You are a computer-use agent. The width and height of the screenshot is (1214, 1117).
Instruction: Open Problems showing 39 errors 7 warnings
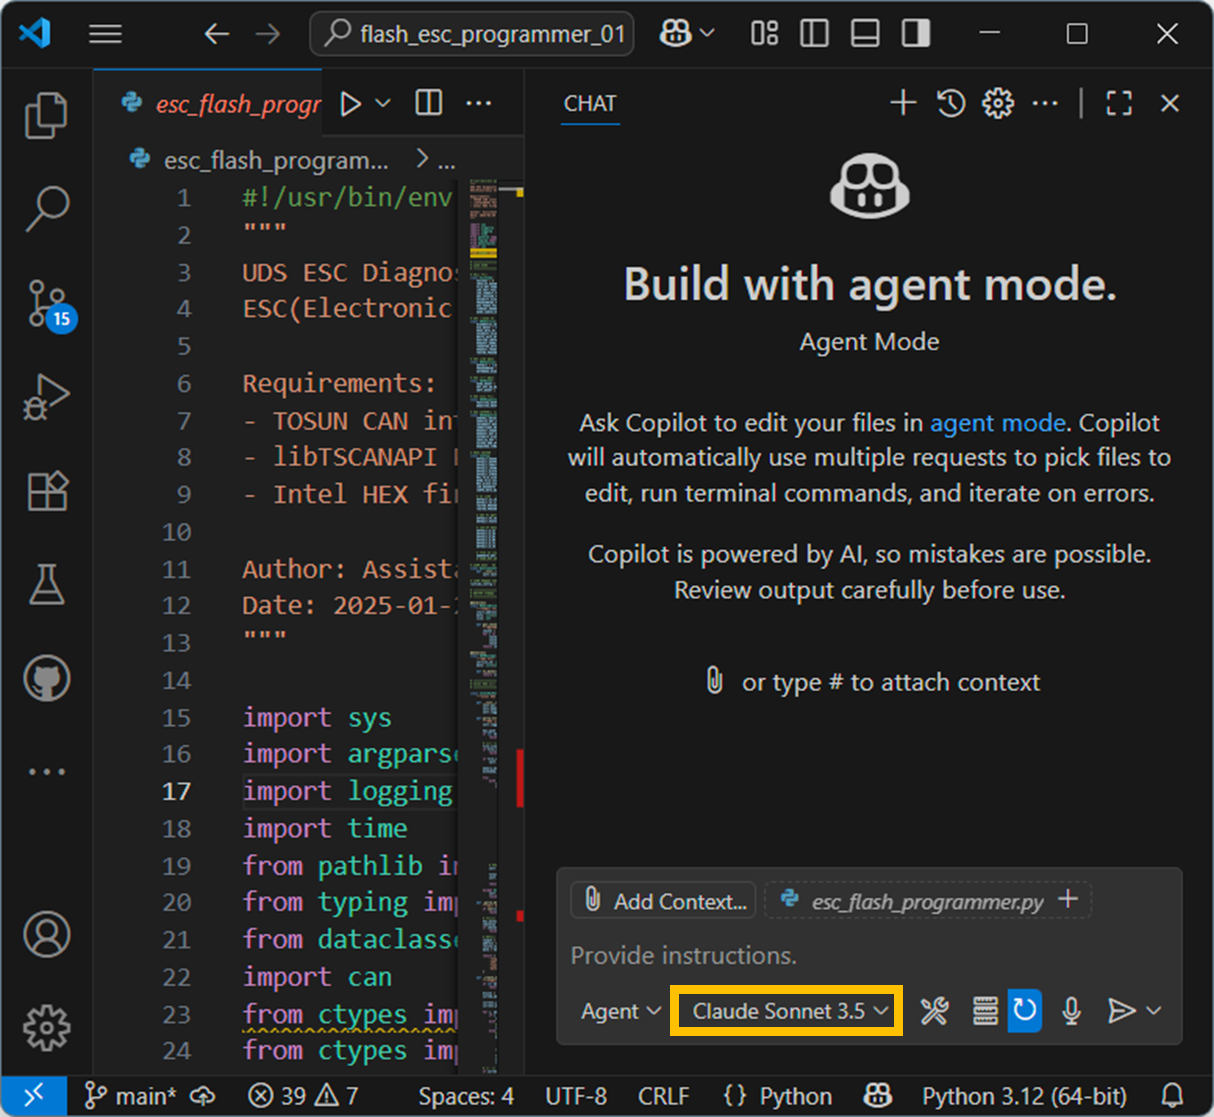point(304,1096)
